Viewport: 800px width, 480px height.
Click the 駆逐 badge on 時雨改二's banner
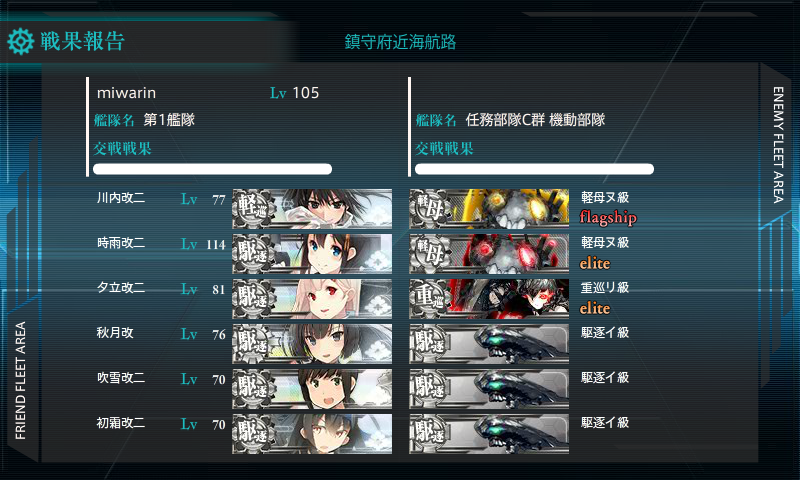(254, 254)
